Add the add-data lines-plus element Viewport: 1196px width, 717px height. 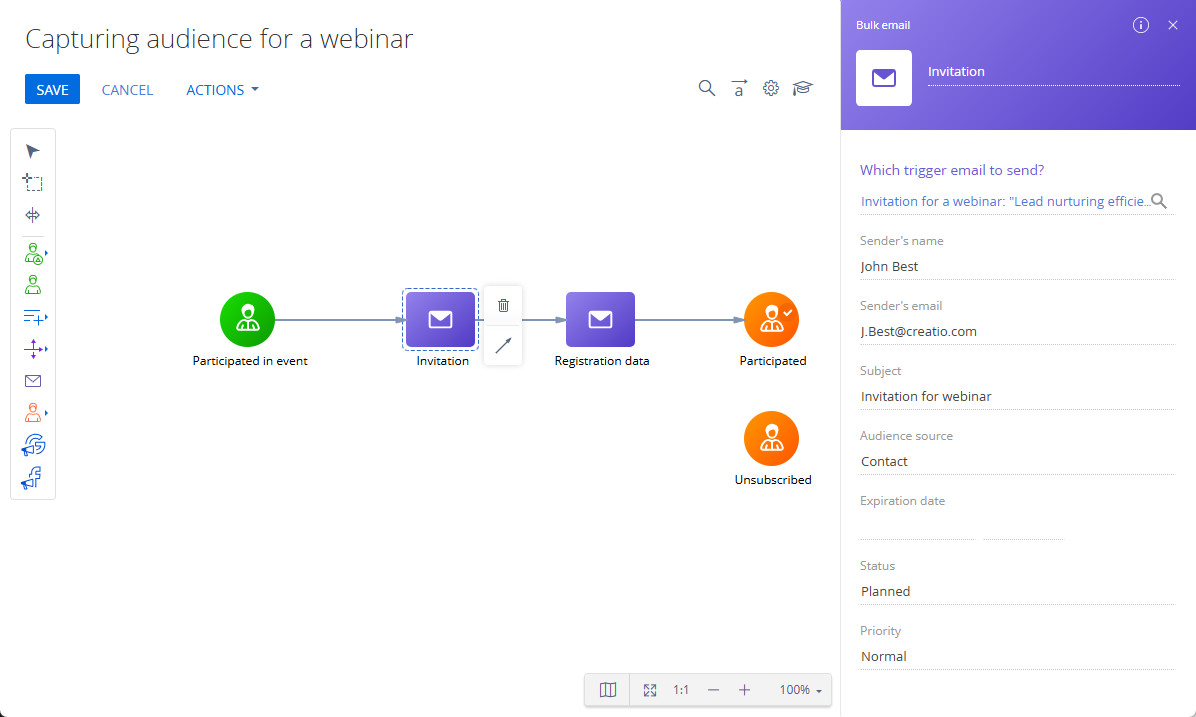[x=34, y=317]
